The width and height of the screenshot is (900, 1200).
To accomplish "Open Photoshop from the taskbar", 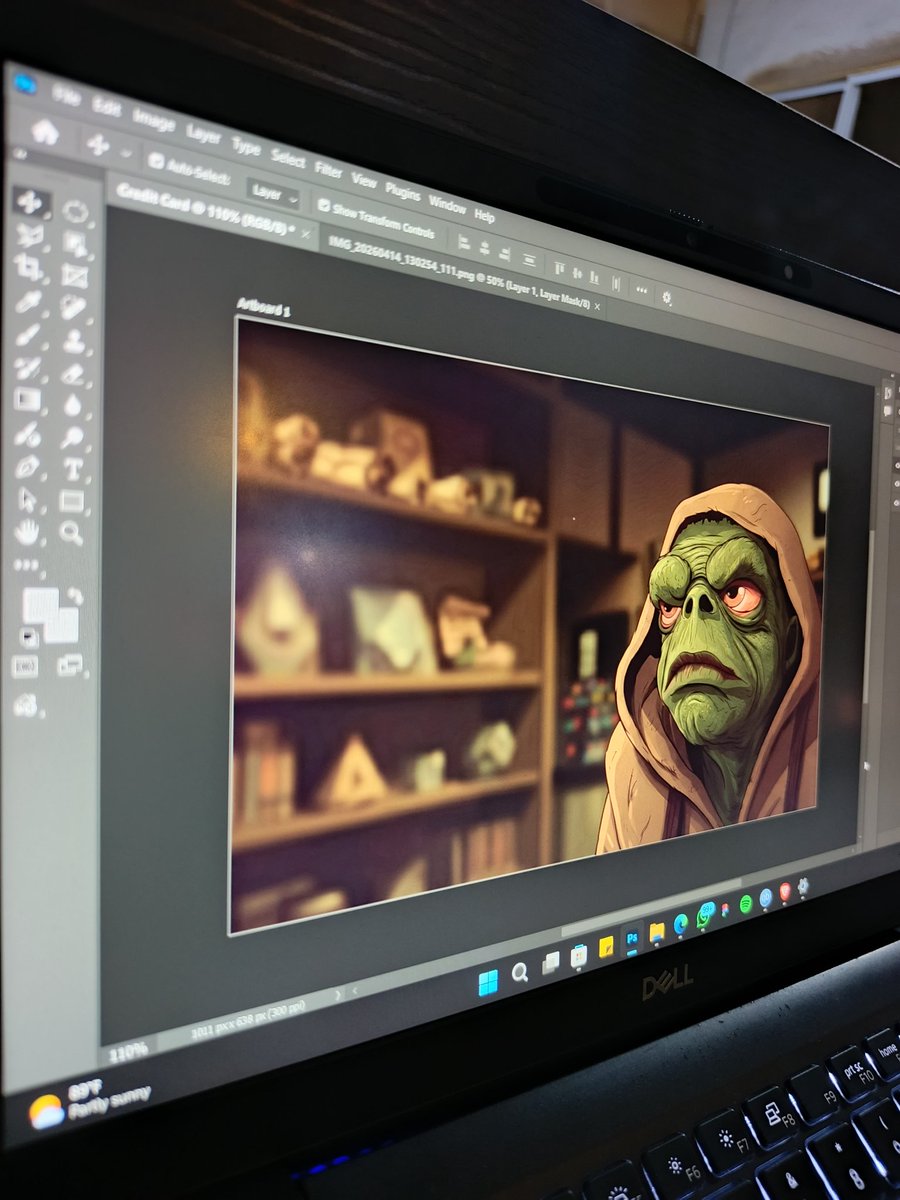I will pos(632,940).
